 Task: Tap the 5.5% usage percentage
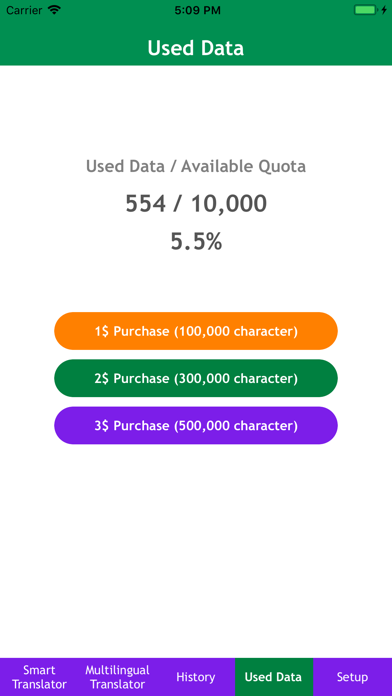tap(196, 241)
